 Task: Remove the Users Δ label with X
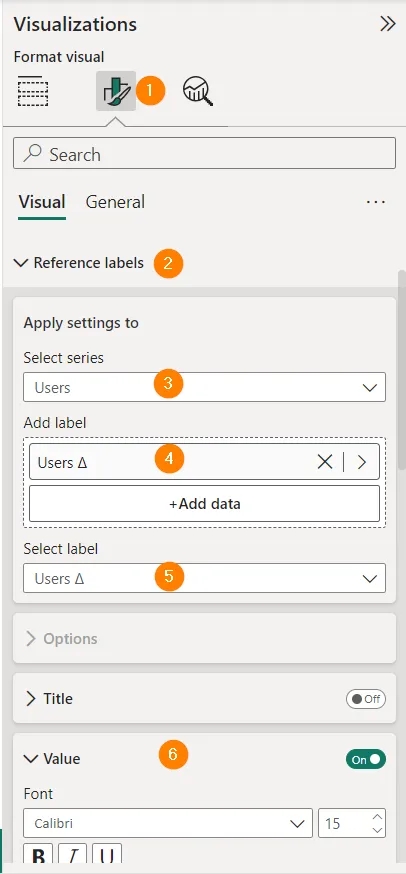pyautogui.click(x=325, y=462)
